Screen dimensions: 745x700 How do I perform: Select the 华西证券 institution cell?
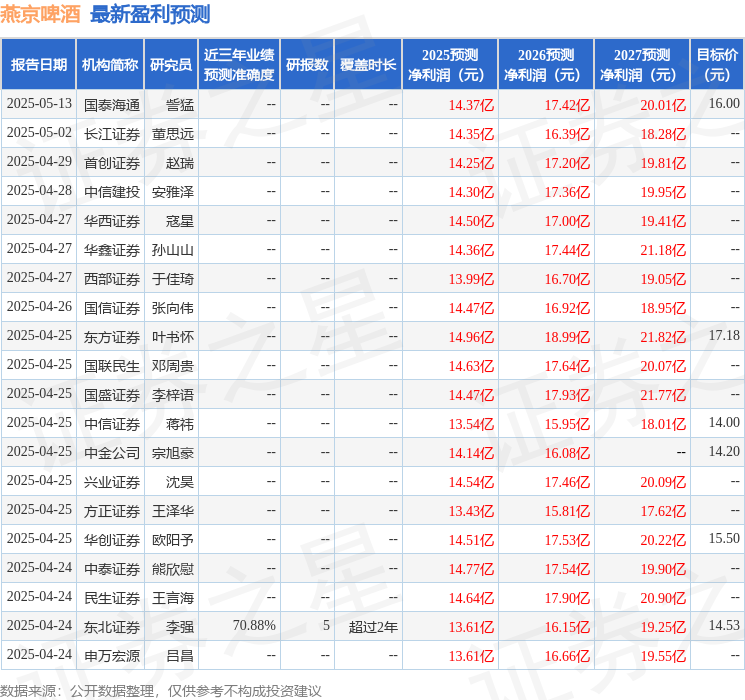pos(112,221)
